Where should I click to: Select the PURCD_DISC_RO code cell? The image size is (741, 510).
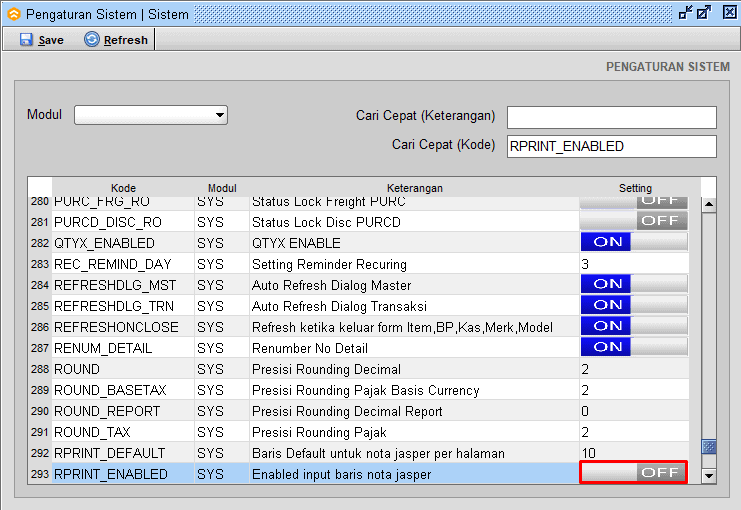(123, 222)
